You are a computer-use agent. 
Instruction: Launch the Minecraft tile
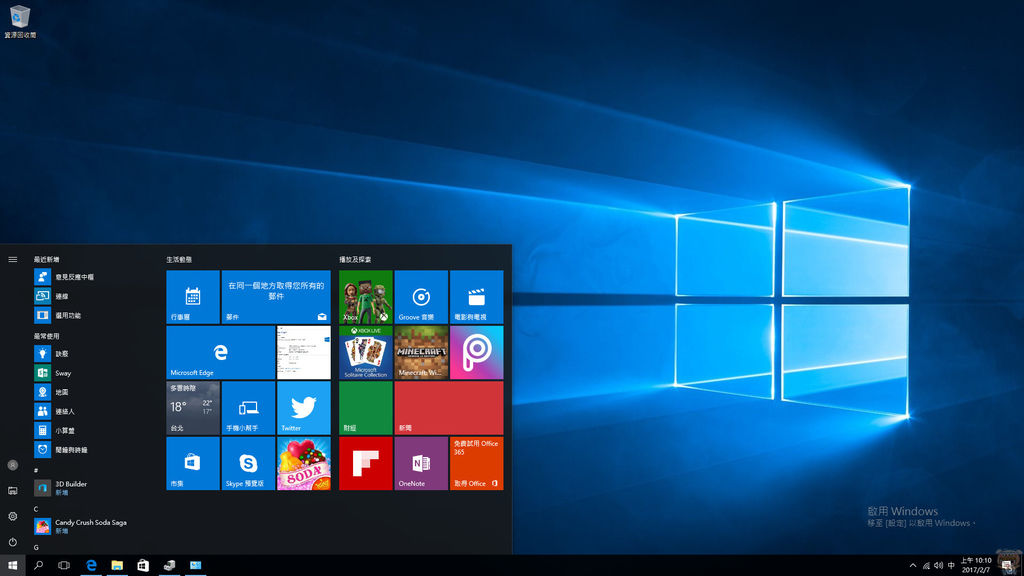pyautogui.click(x=421, y=352)
